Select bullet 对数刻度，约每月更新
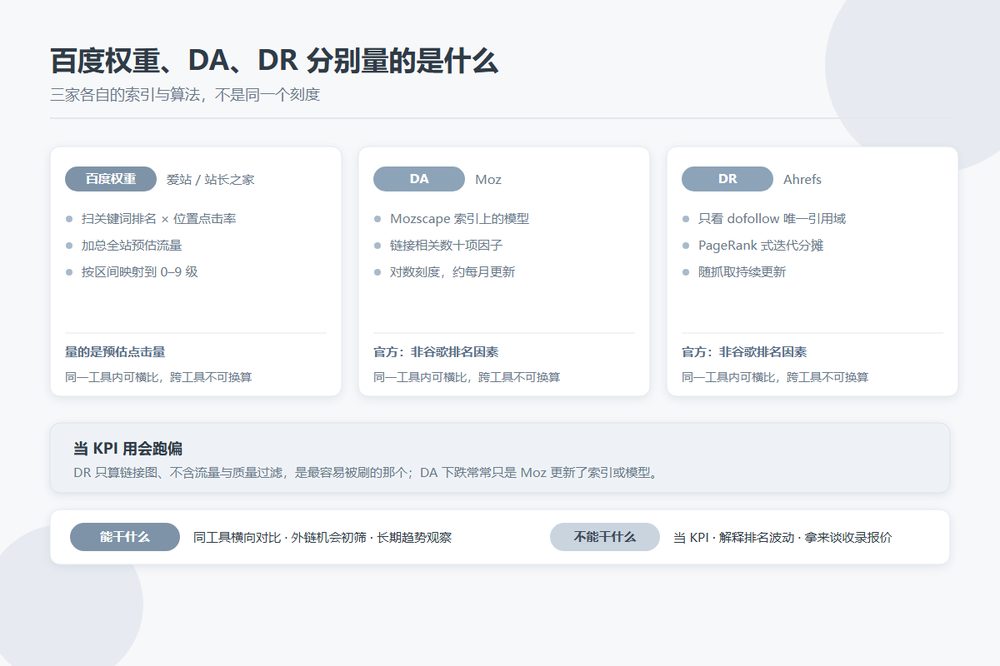This screenshot has width=1000, height=666. tap(453, 272)
